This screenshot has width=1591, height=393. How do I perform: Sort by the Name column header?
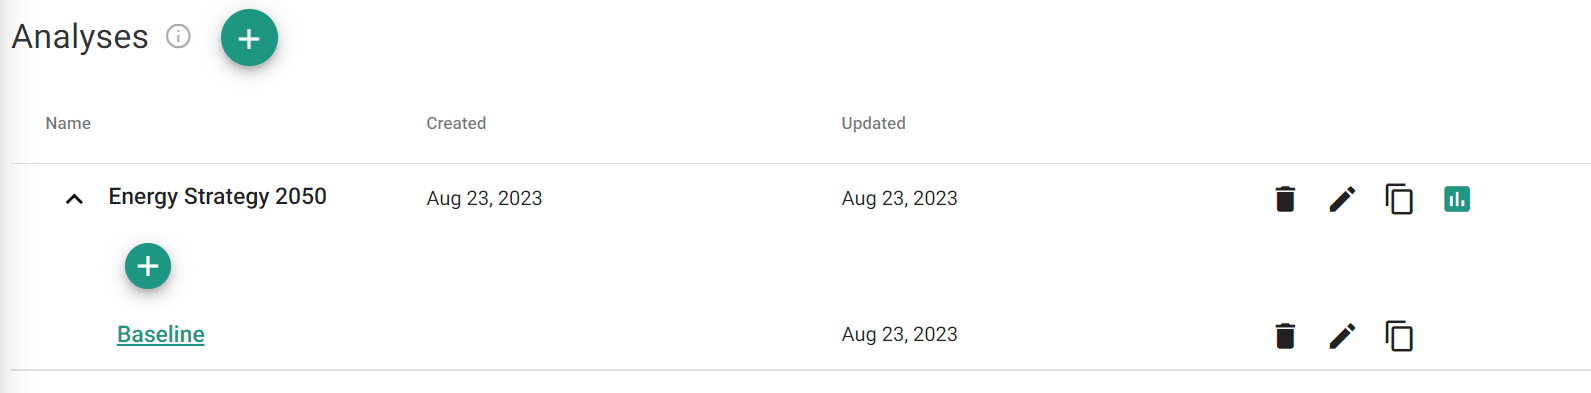coord(68,123)
